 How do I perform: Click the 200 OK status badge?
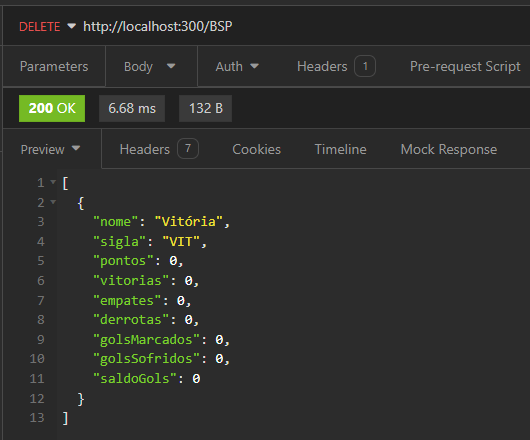[52, 108]
